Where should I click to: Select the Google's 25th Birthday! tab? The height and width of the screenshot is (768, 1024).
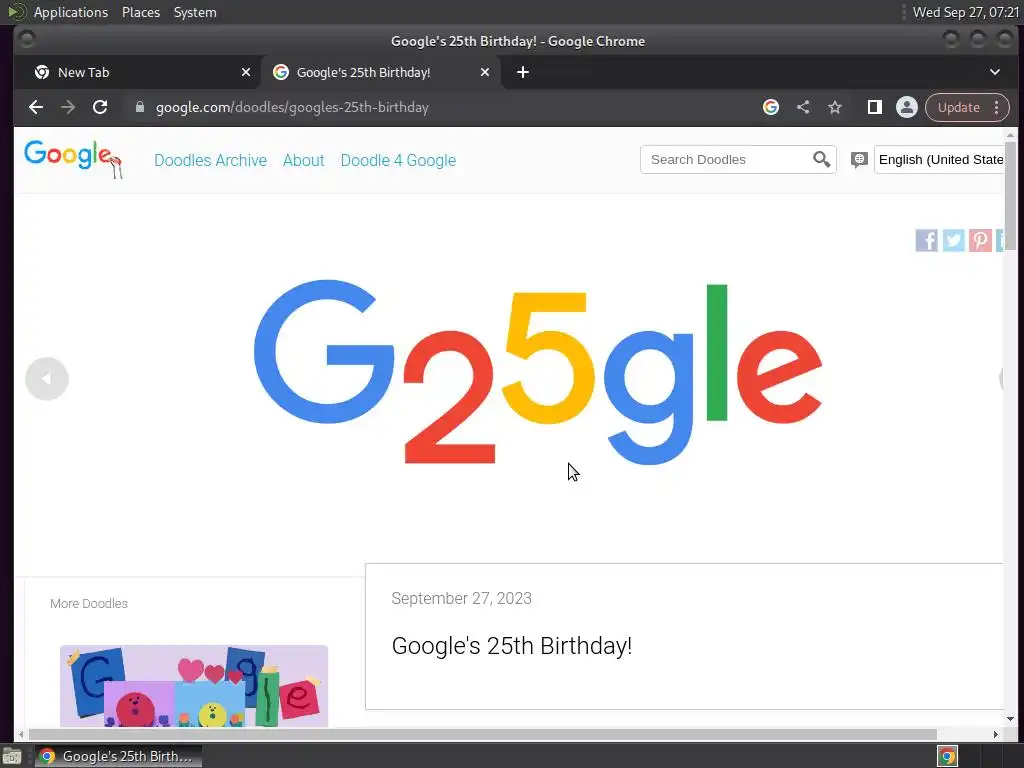(381, 72)
